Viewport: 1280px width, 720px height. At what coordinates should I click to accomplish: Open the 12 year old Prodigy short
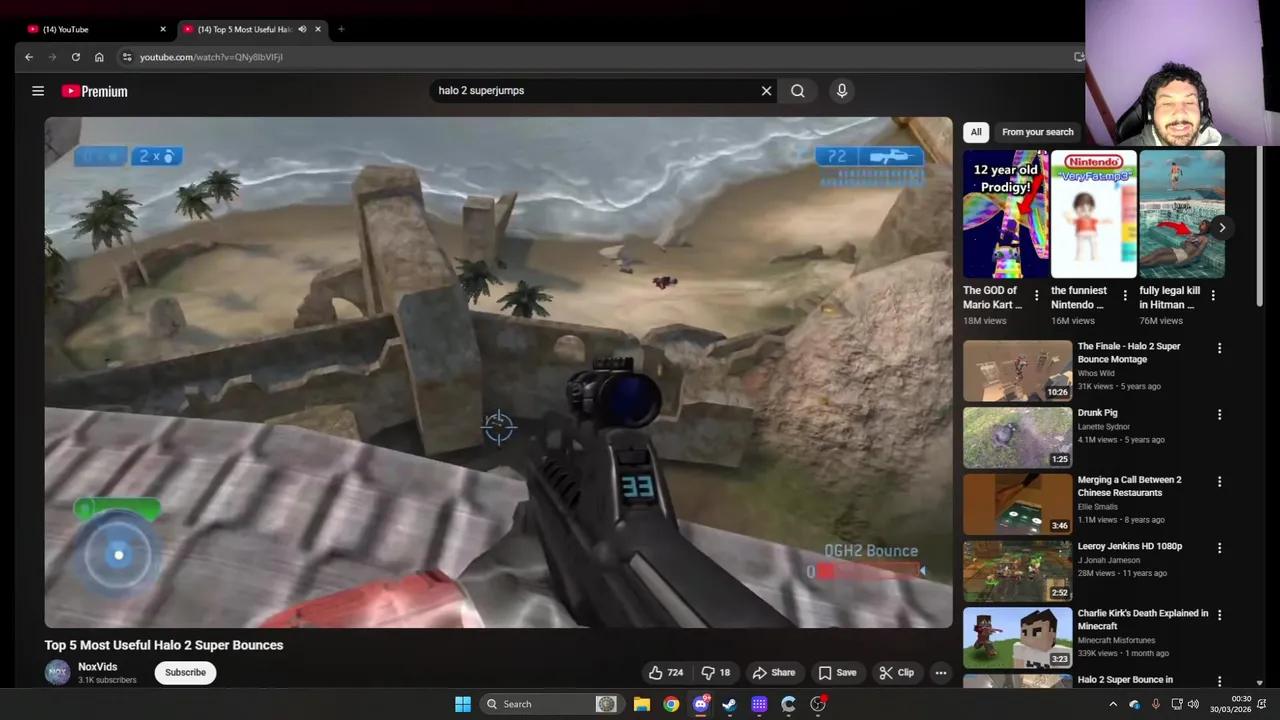coord(1005,214)
